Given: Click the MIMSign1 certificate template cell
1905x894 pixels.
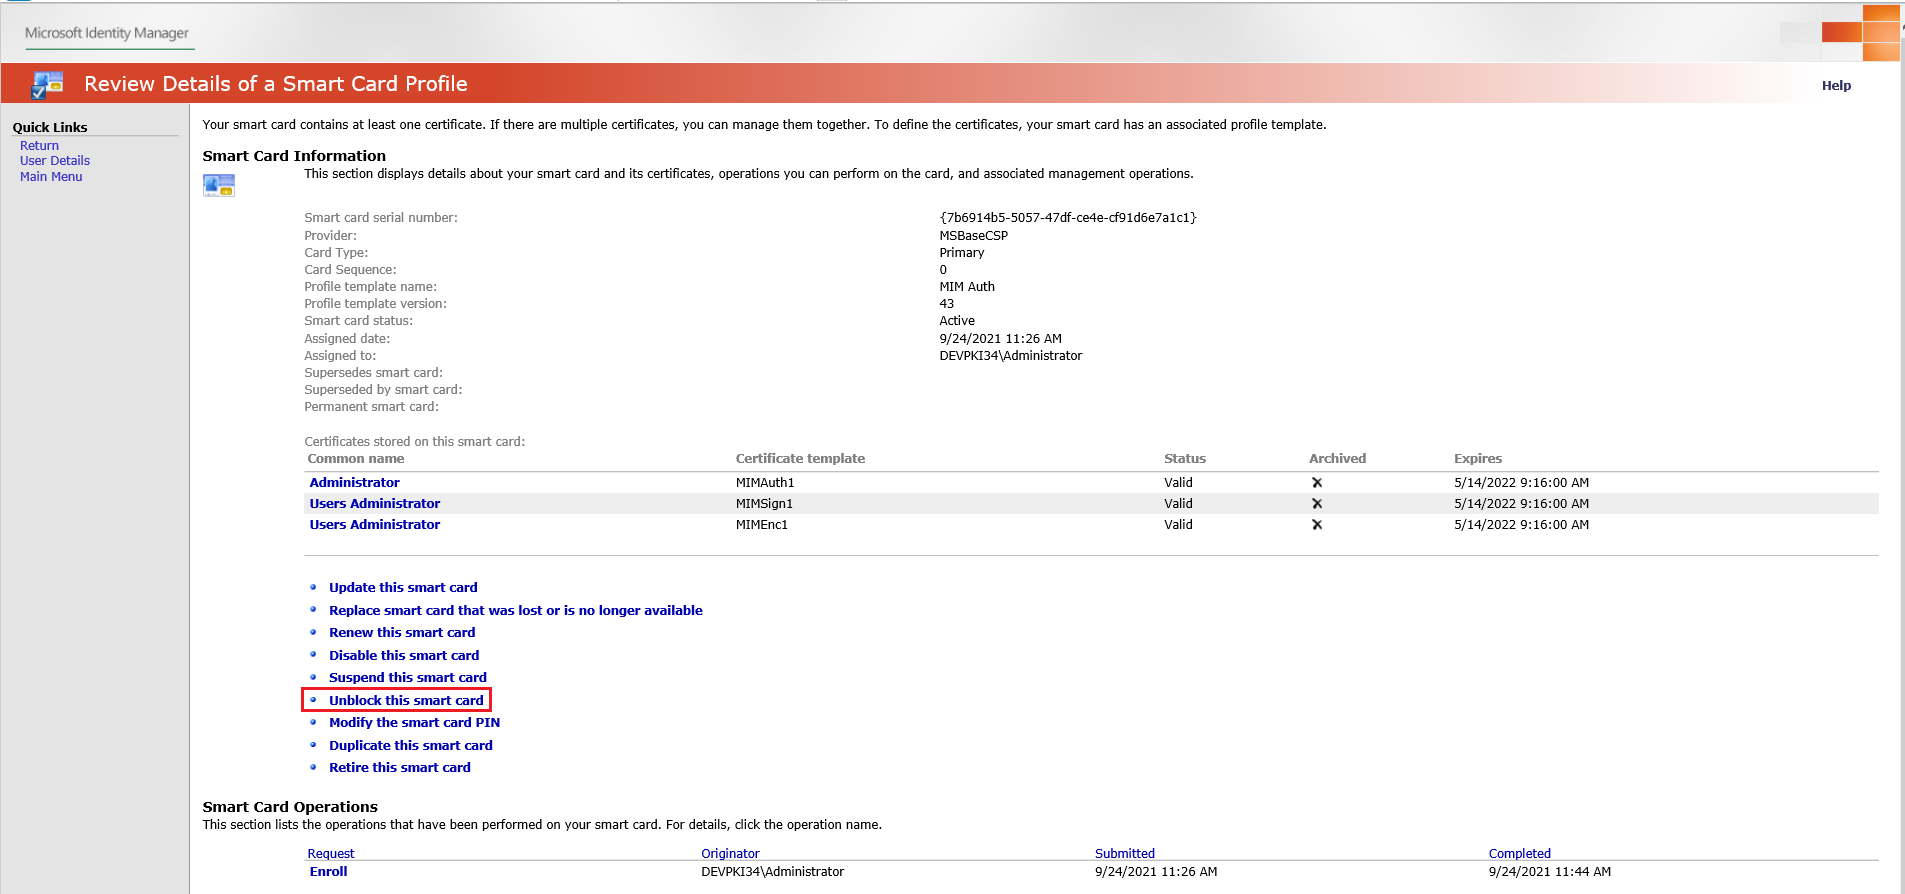Looking at the screenshot, I should point(764,504).
